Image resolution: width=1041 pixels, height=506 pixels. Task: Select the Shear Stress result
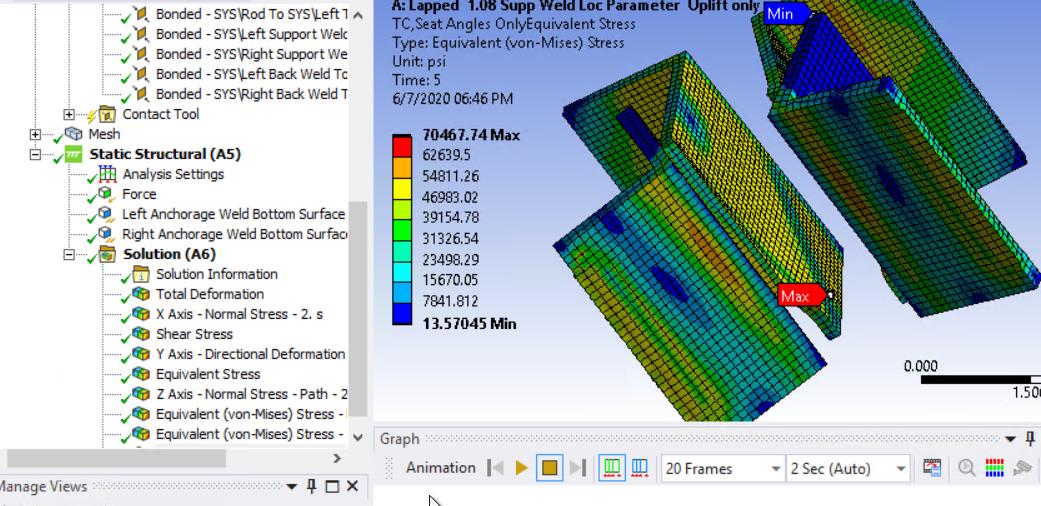click(x=195, y=333)
